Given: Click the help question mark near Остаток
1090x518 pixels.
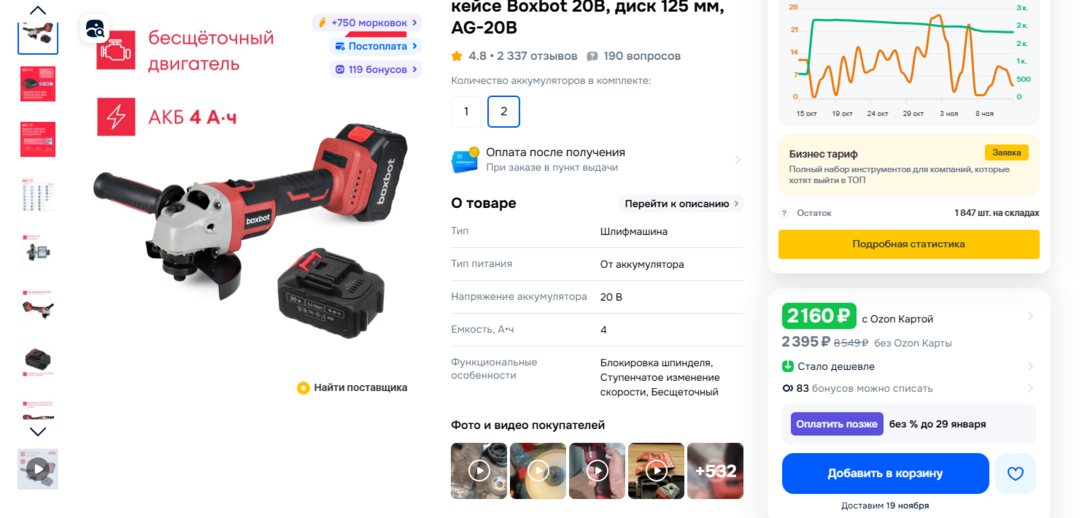Looking at the screenshot, I should (784, 213).
